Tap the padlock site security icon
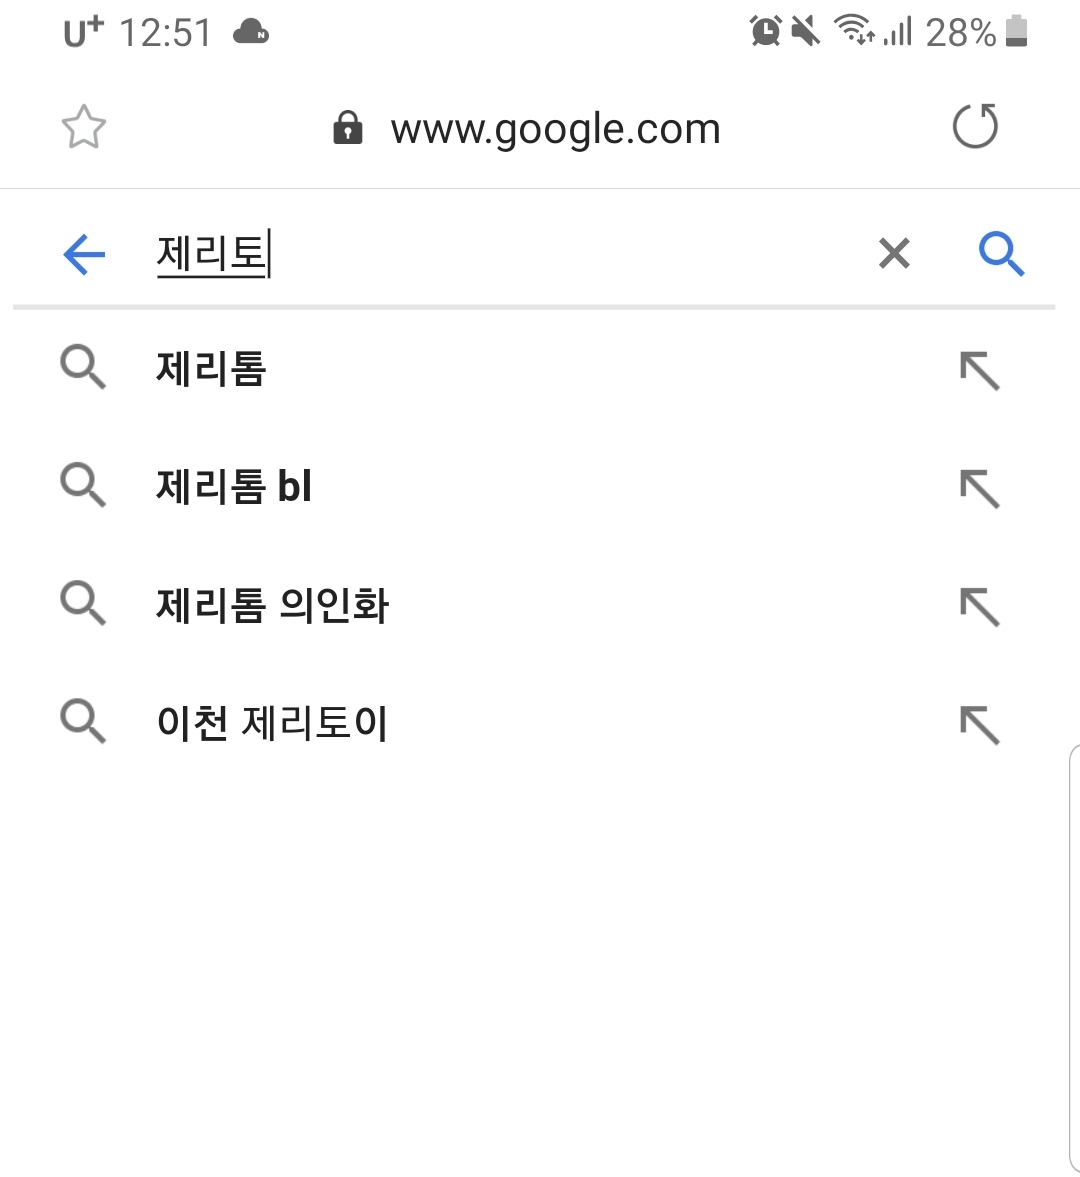This screenshot has height=1177, width=1080. [x=347, y=128]
